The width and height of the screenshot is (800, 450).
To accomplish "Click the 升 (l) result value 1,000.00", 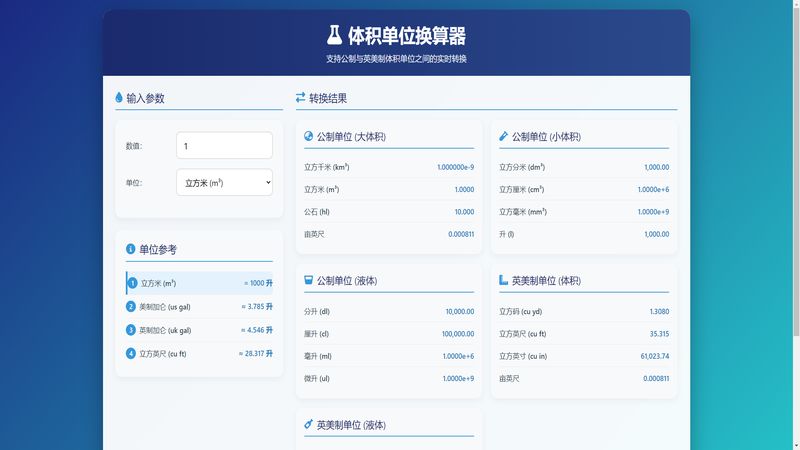I will pos(656,234).
